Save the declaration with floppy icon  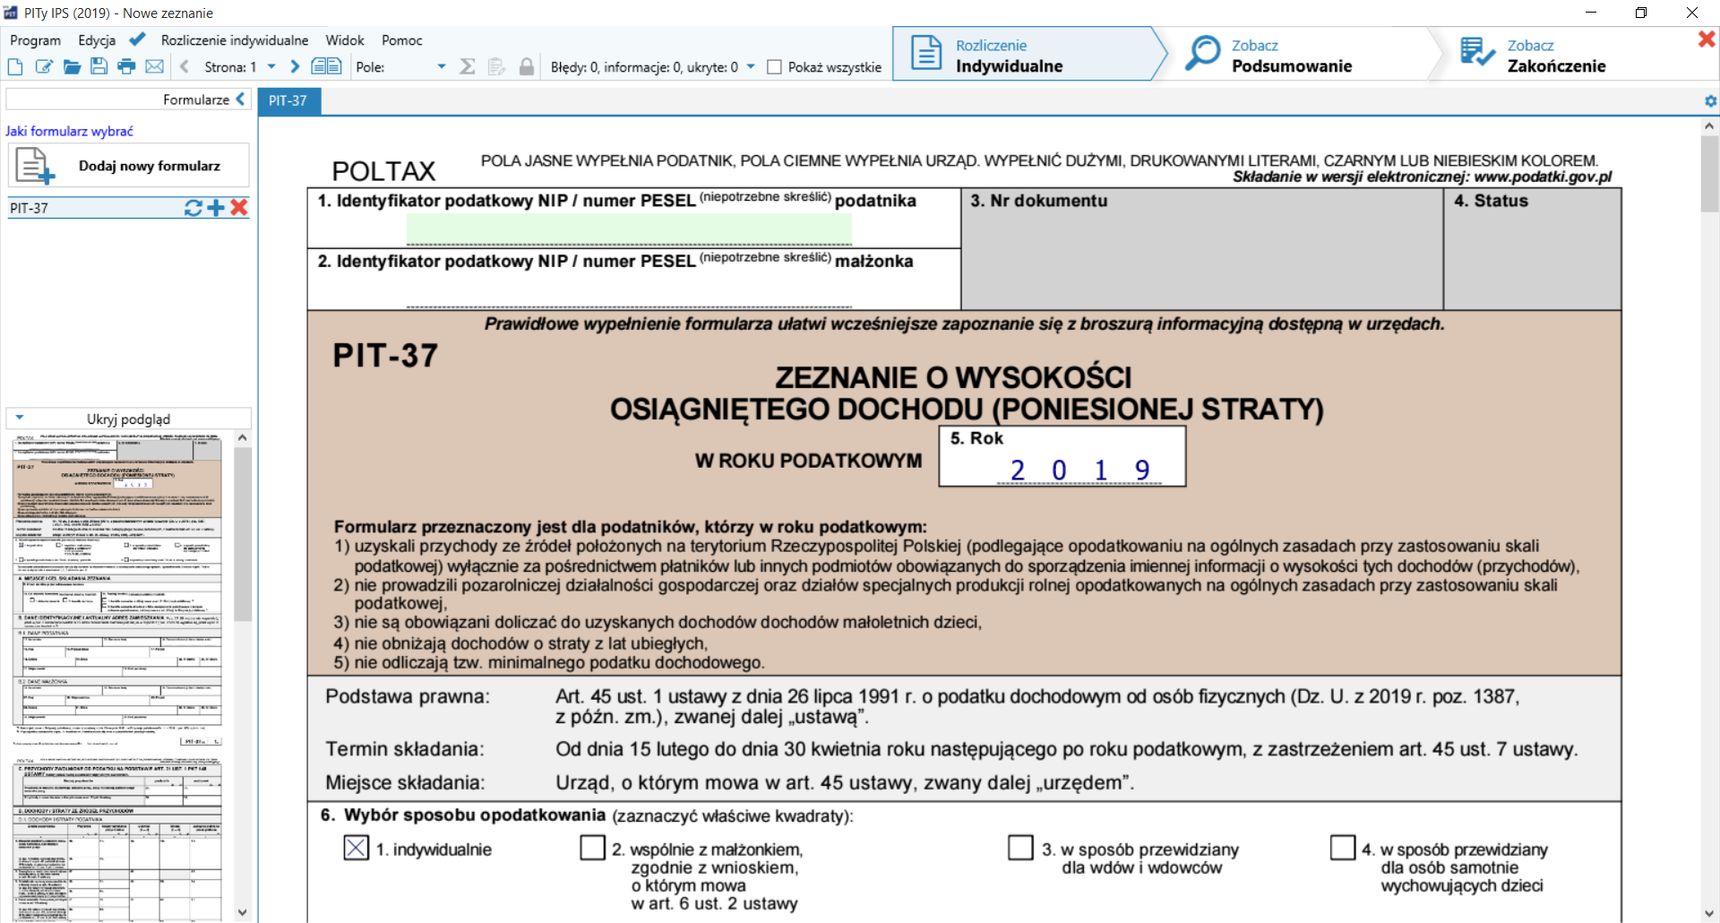click(98, 67)
